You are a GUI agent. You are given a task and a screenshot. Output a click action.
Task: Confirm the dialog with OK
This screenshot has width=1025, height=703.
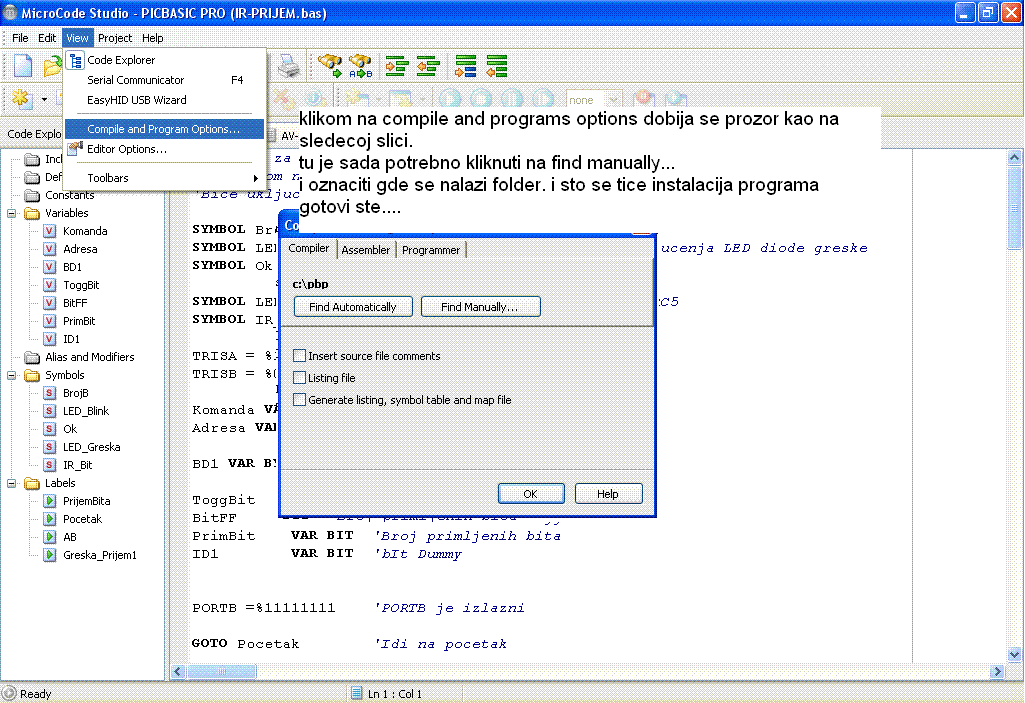(531, 494)
